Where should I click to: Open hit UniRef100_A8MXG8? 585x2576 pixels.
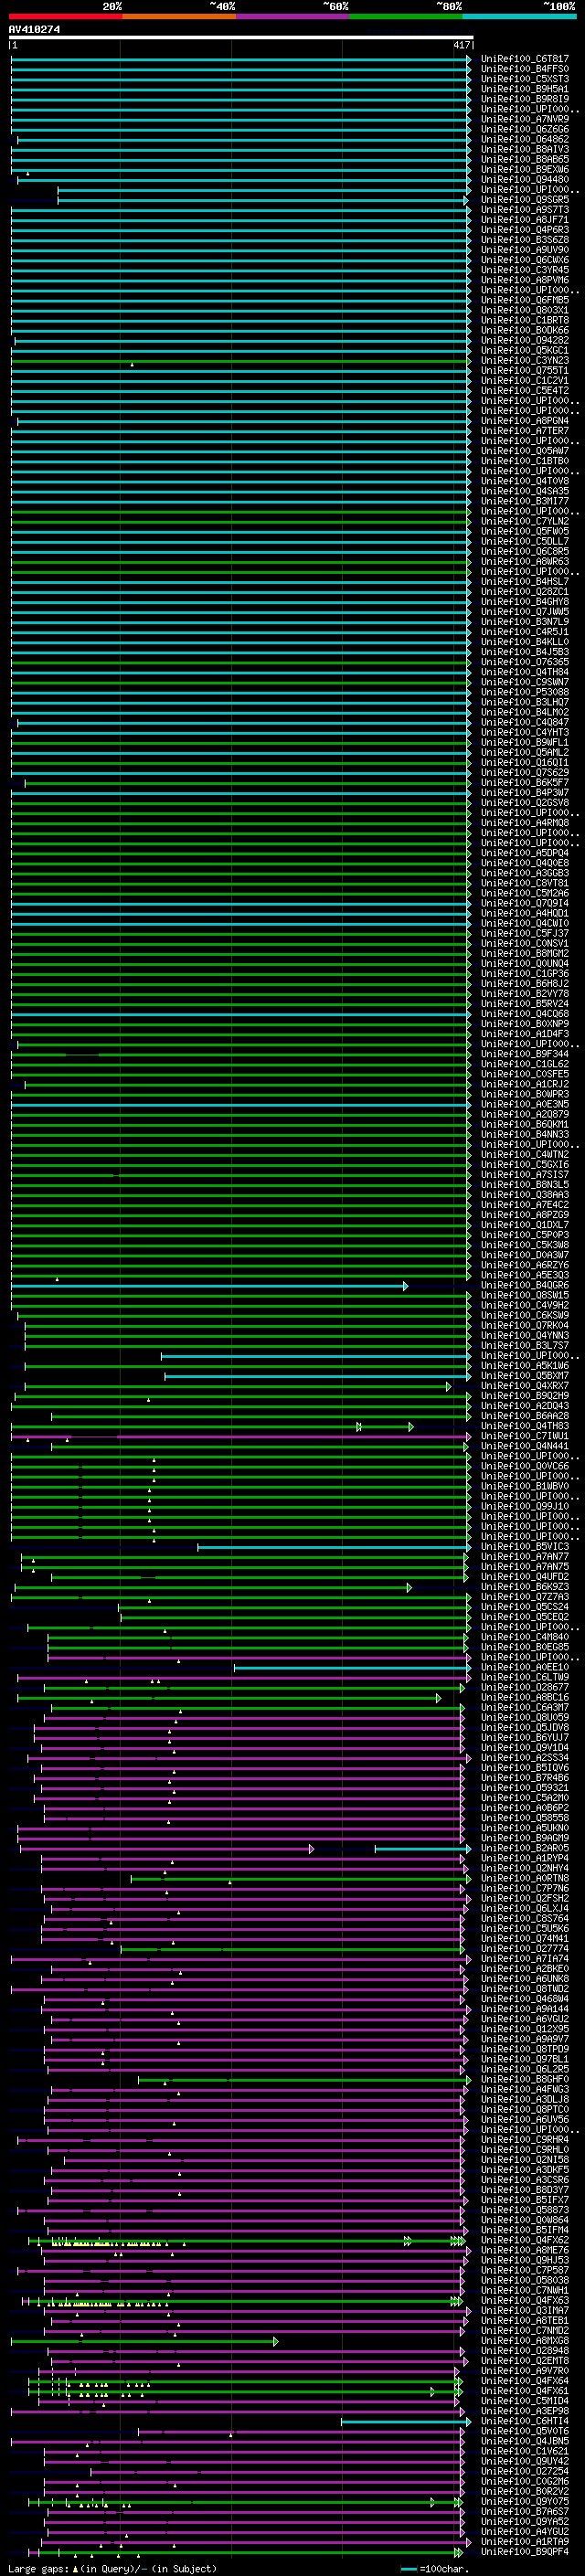(x=524, y=2340)
